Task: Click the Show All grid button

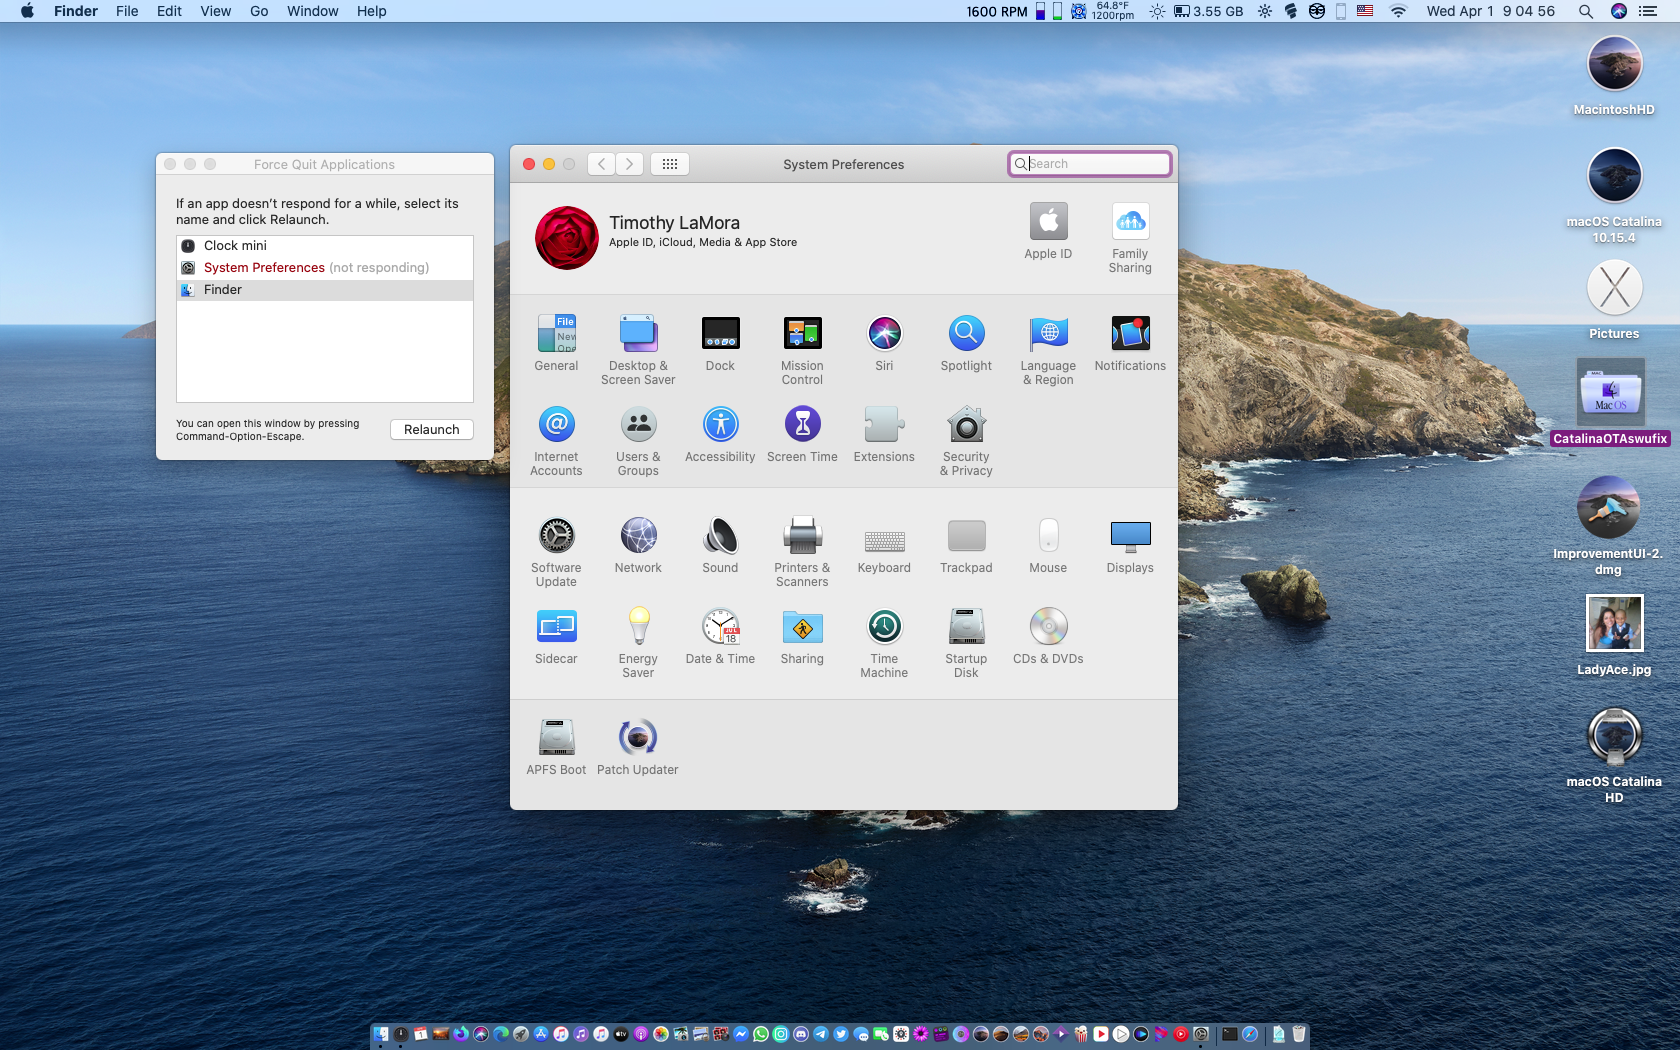Action: [670, 164]
